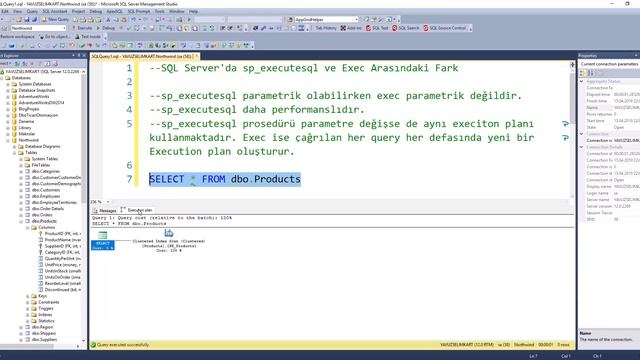This screenshot has height=360, width=640.
Task: Open the Query menu
Action: point(32,11)
